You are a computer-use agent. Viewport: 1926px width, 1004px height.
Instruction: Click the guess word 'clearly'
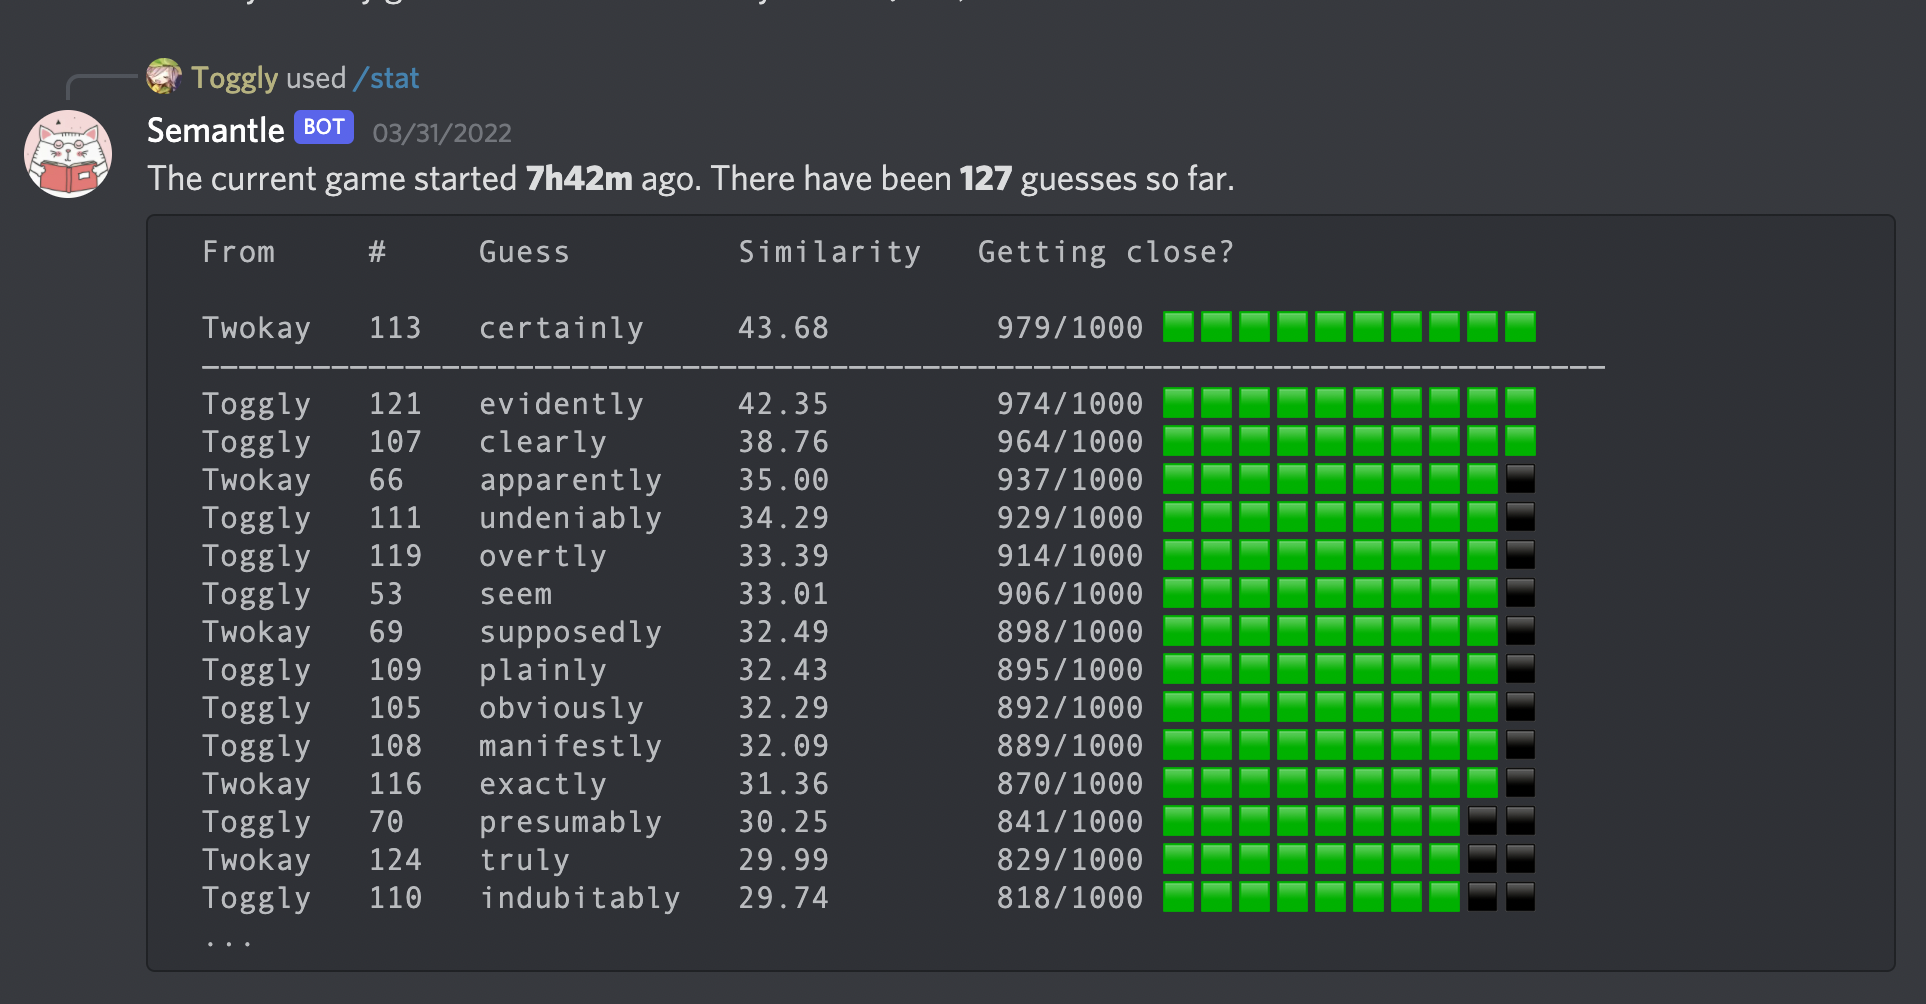tap(543, 442)
